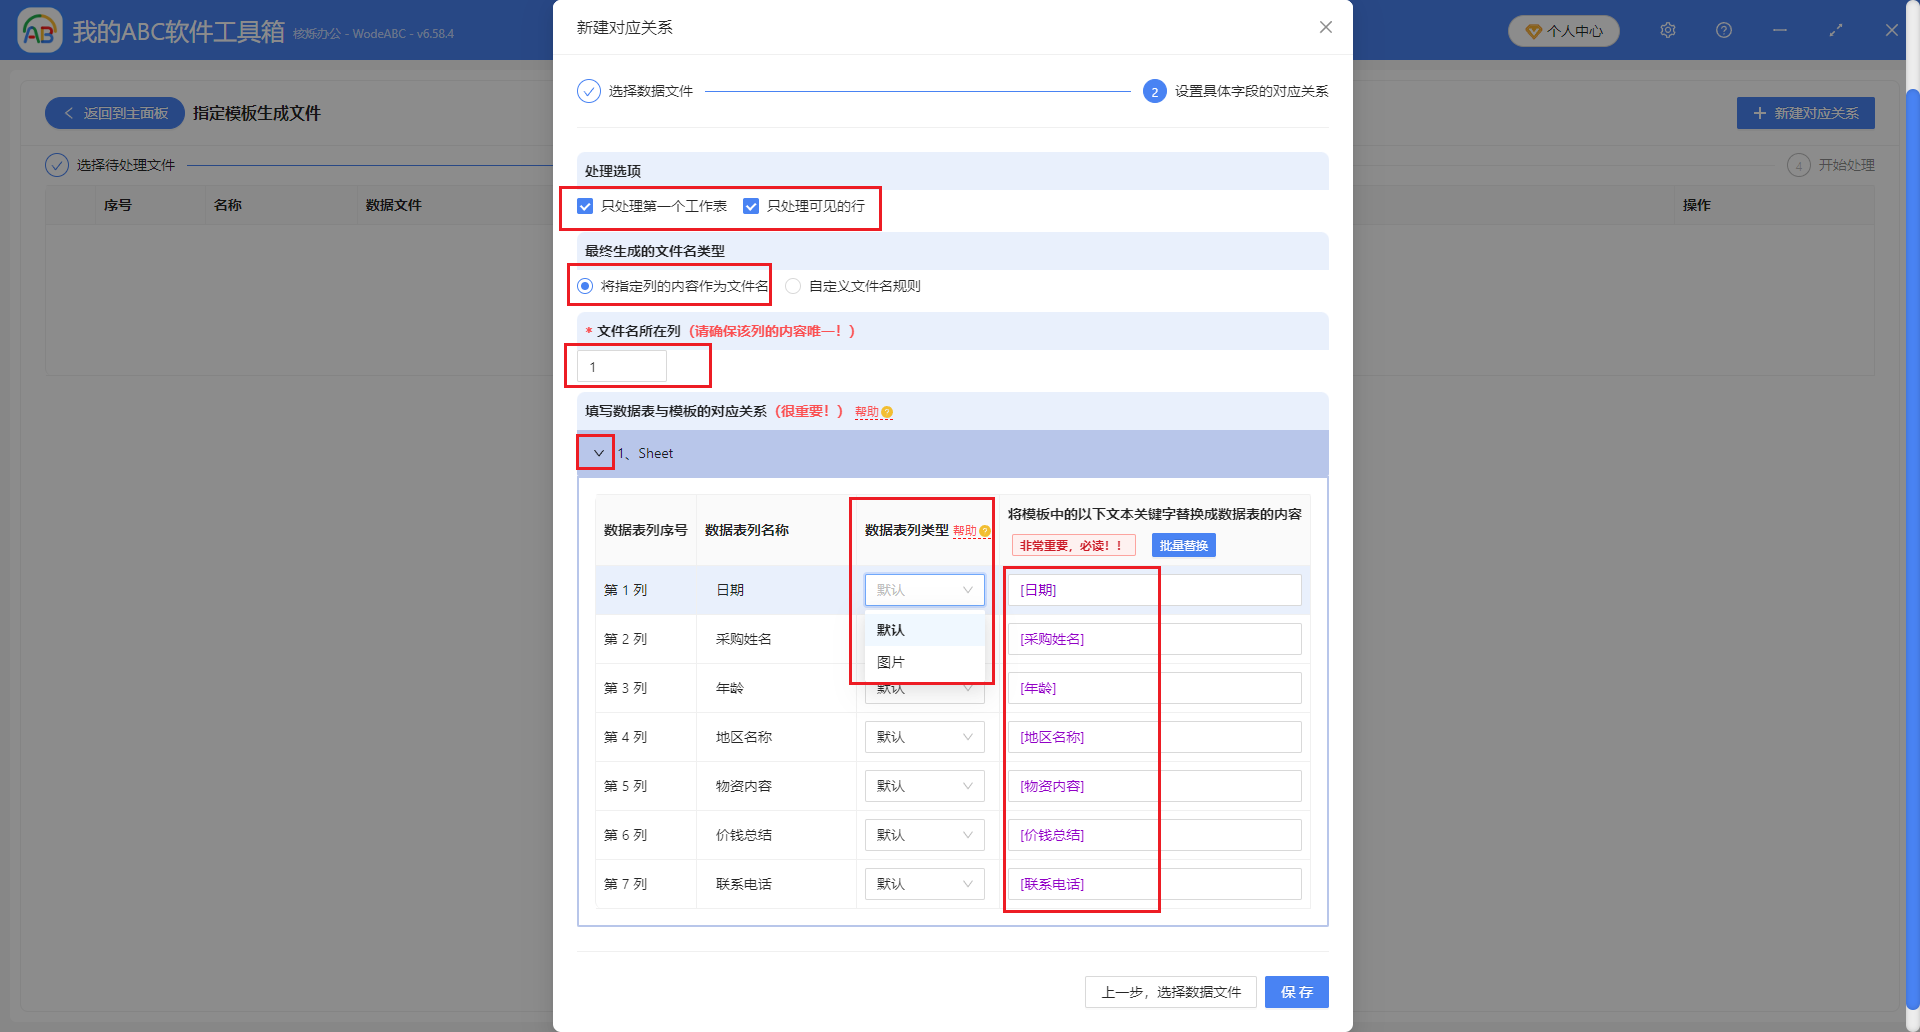Collapse the 1、Sheet section
The width and height of the screenshot is (1920, 1032).
[x=596, y=453]
